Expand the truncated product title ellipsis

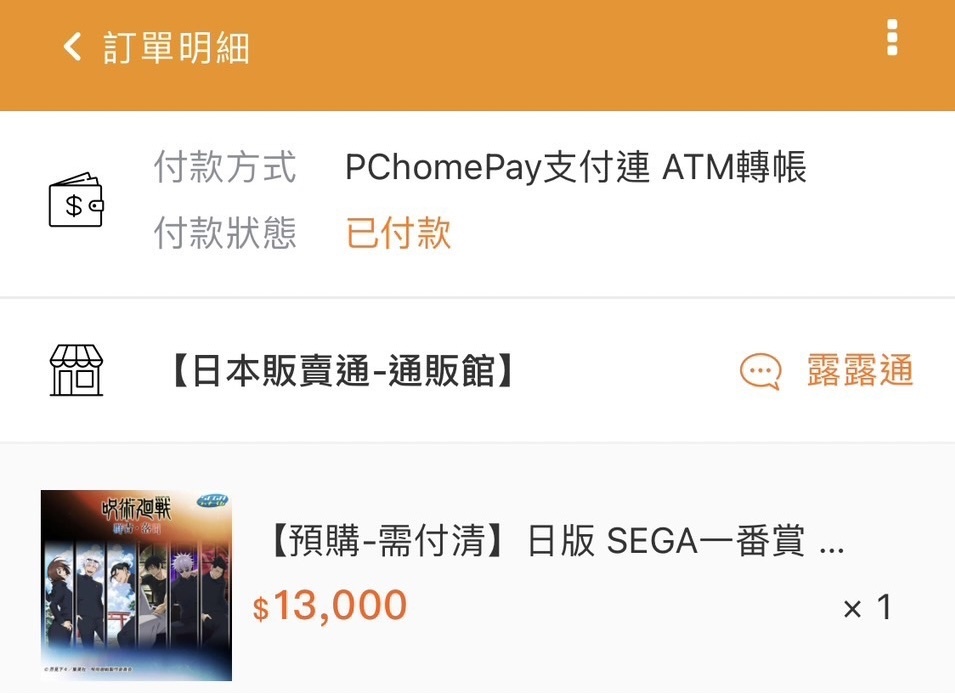point(831,548)
